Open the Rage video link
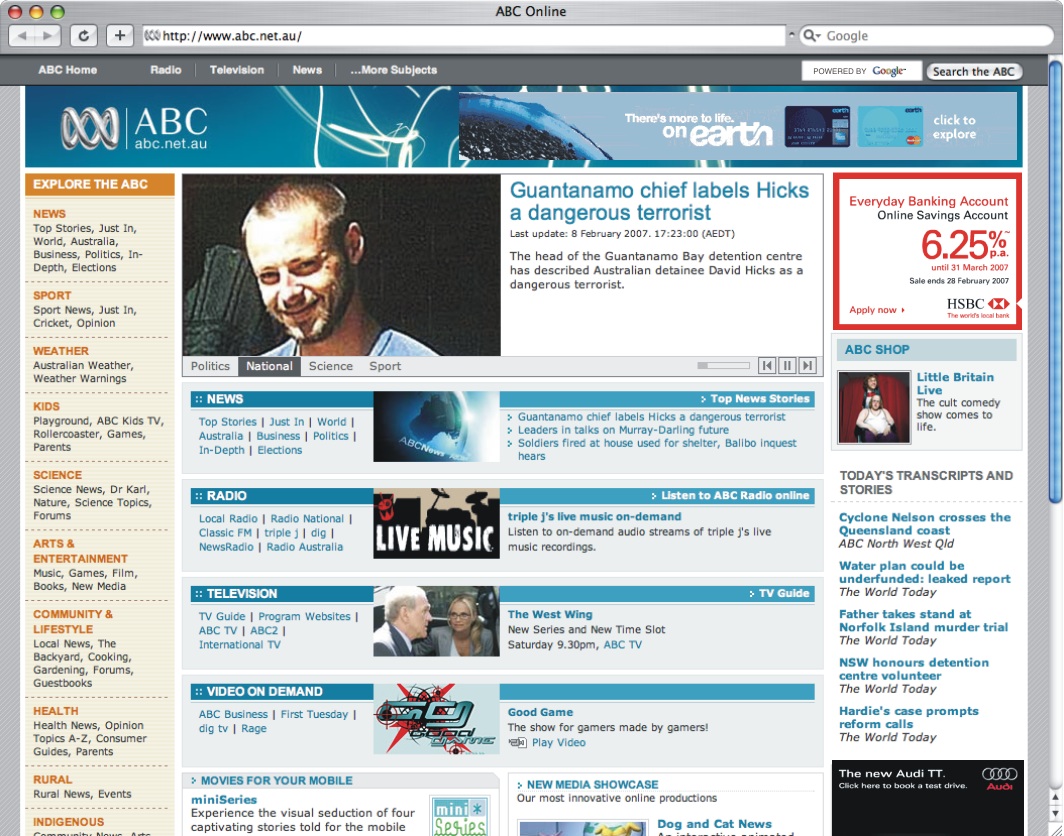This screenshot has height=836, width=1064. (x=254, y=729)
